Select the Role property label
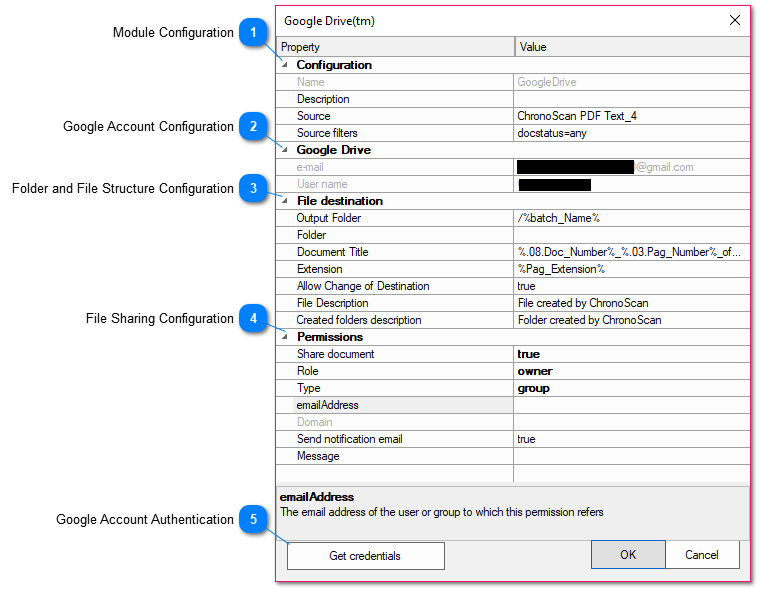This screenshot has height=591, width=761. (x=308, y=371)
